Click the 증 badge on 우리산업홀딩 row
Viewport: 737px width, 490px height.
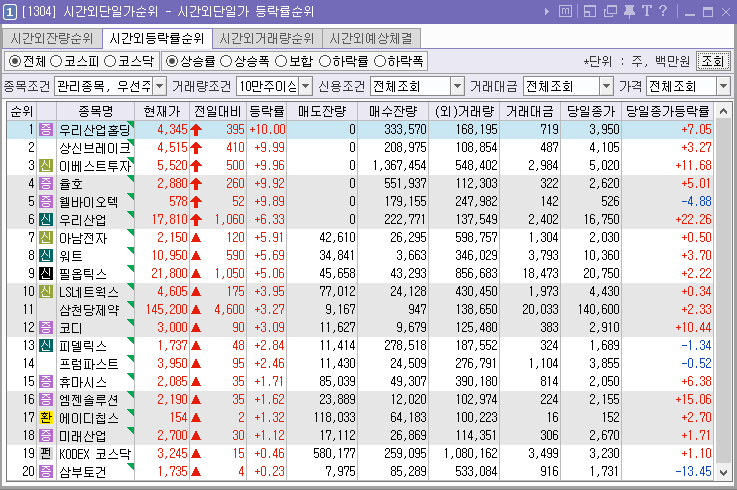coord(46,129)
